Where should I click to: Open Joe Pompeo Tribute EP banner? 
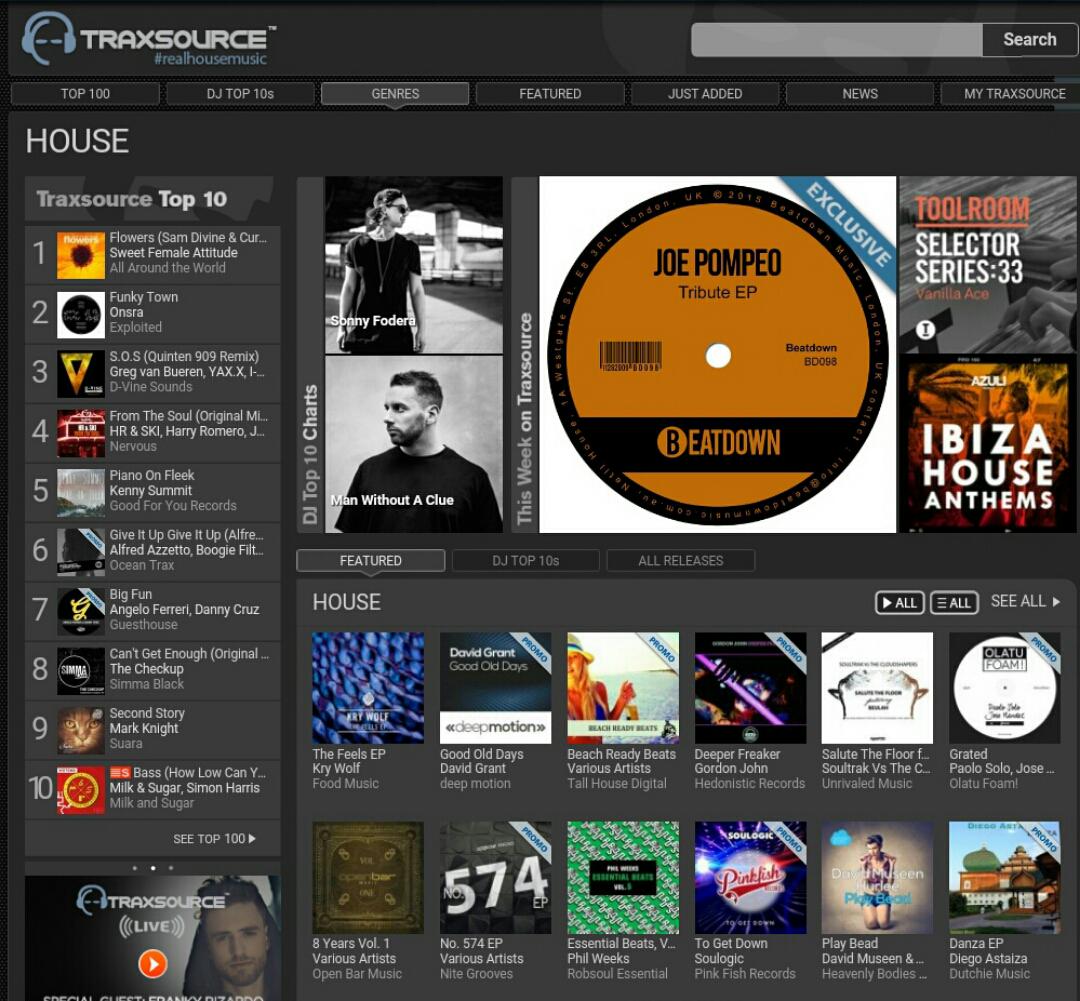point(717,354)
